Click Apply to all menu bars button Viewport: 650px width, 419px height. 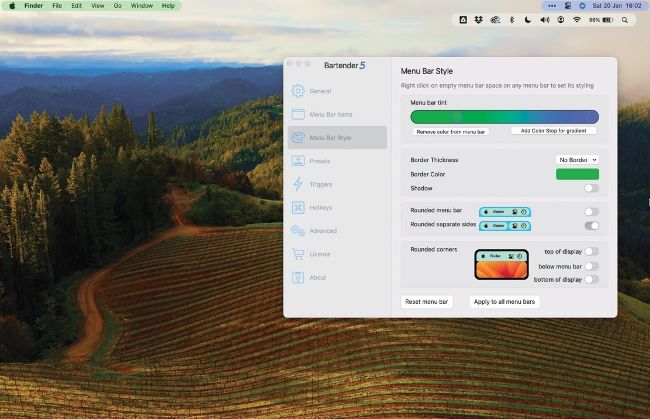coord(504,302)
